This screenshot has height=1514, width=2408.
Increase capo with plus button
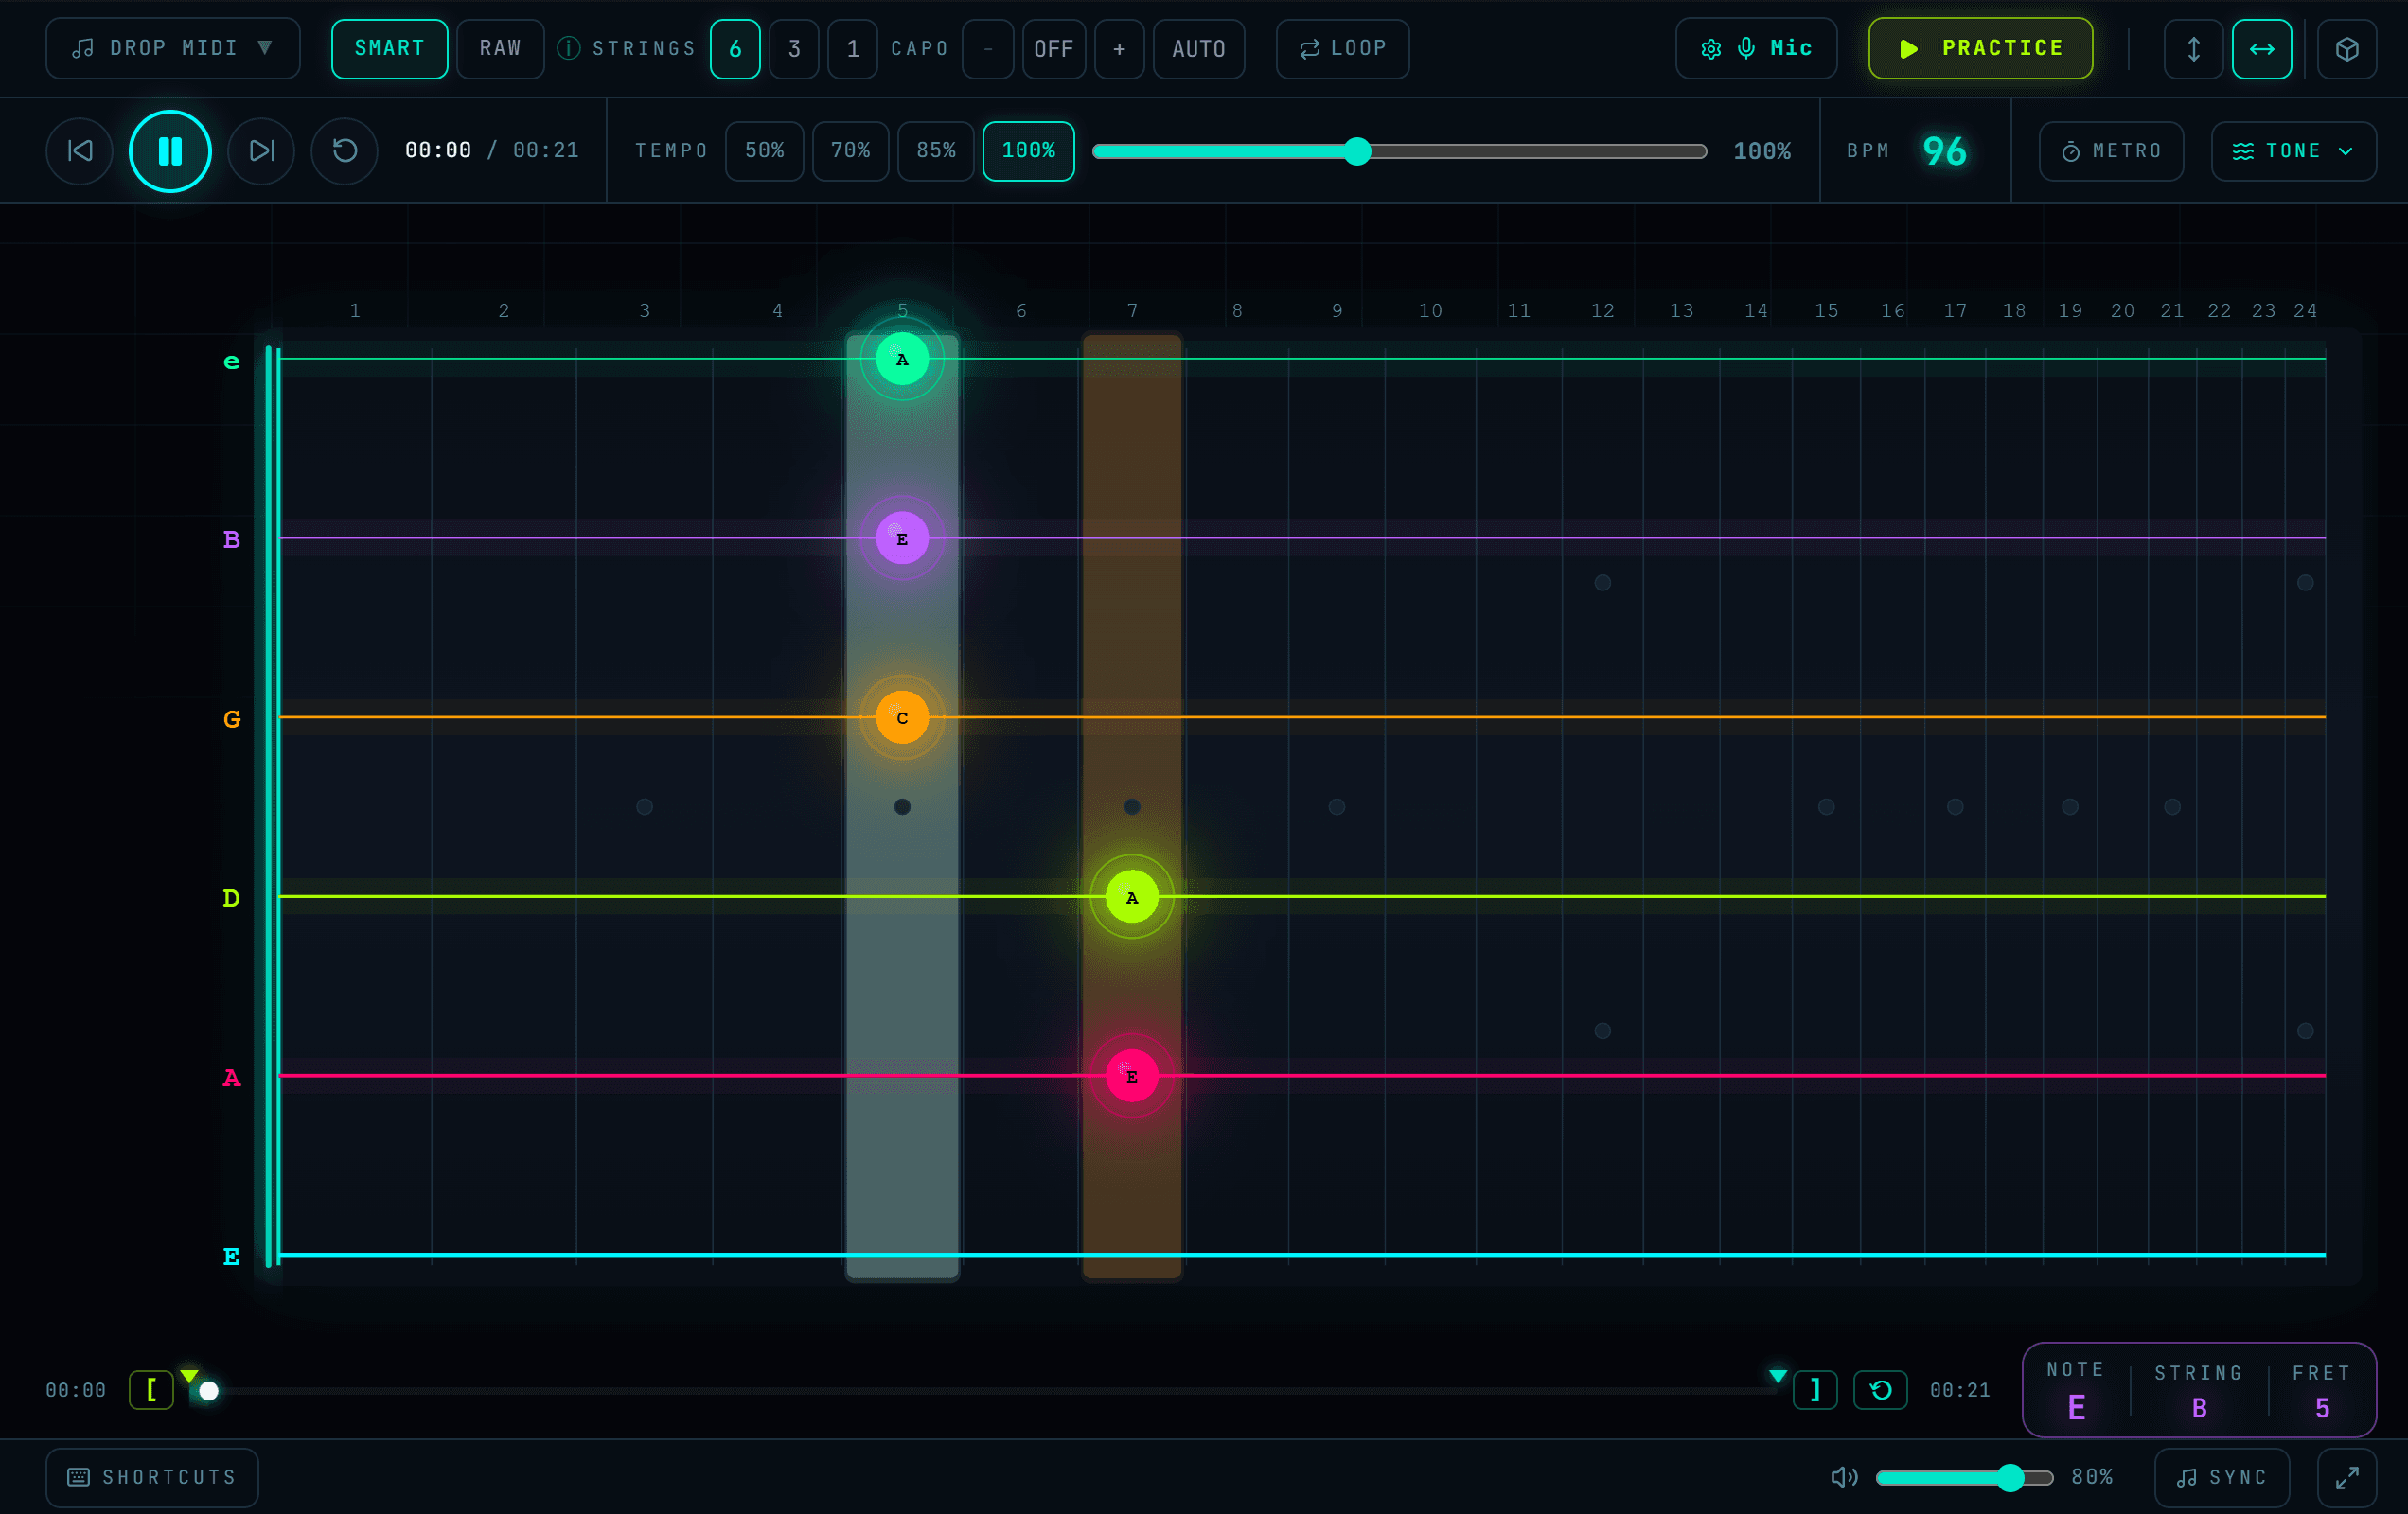click(1119, 49)
